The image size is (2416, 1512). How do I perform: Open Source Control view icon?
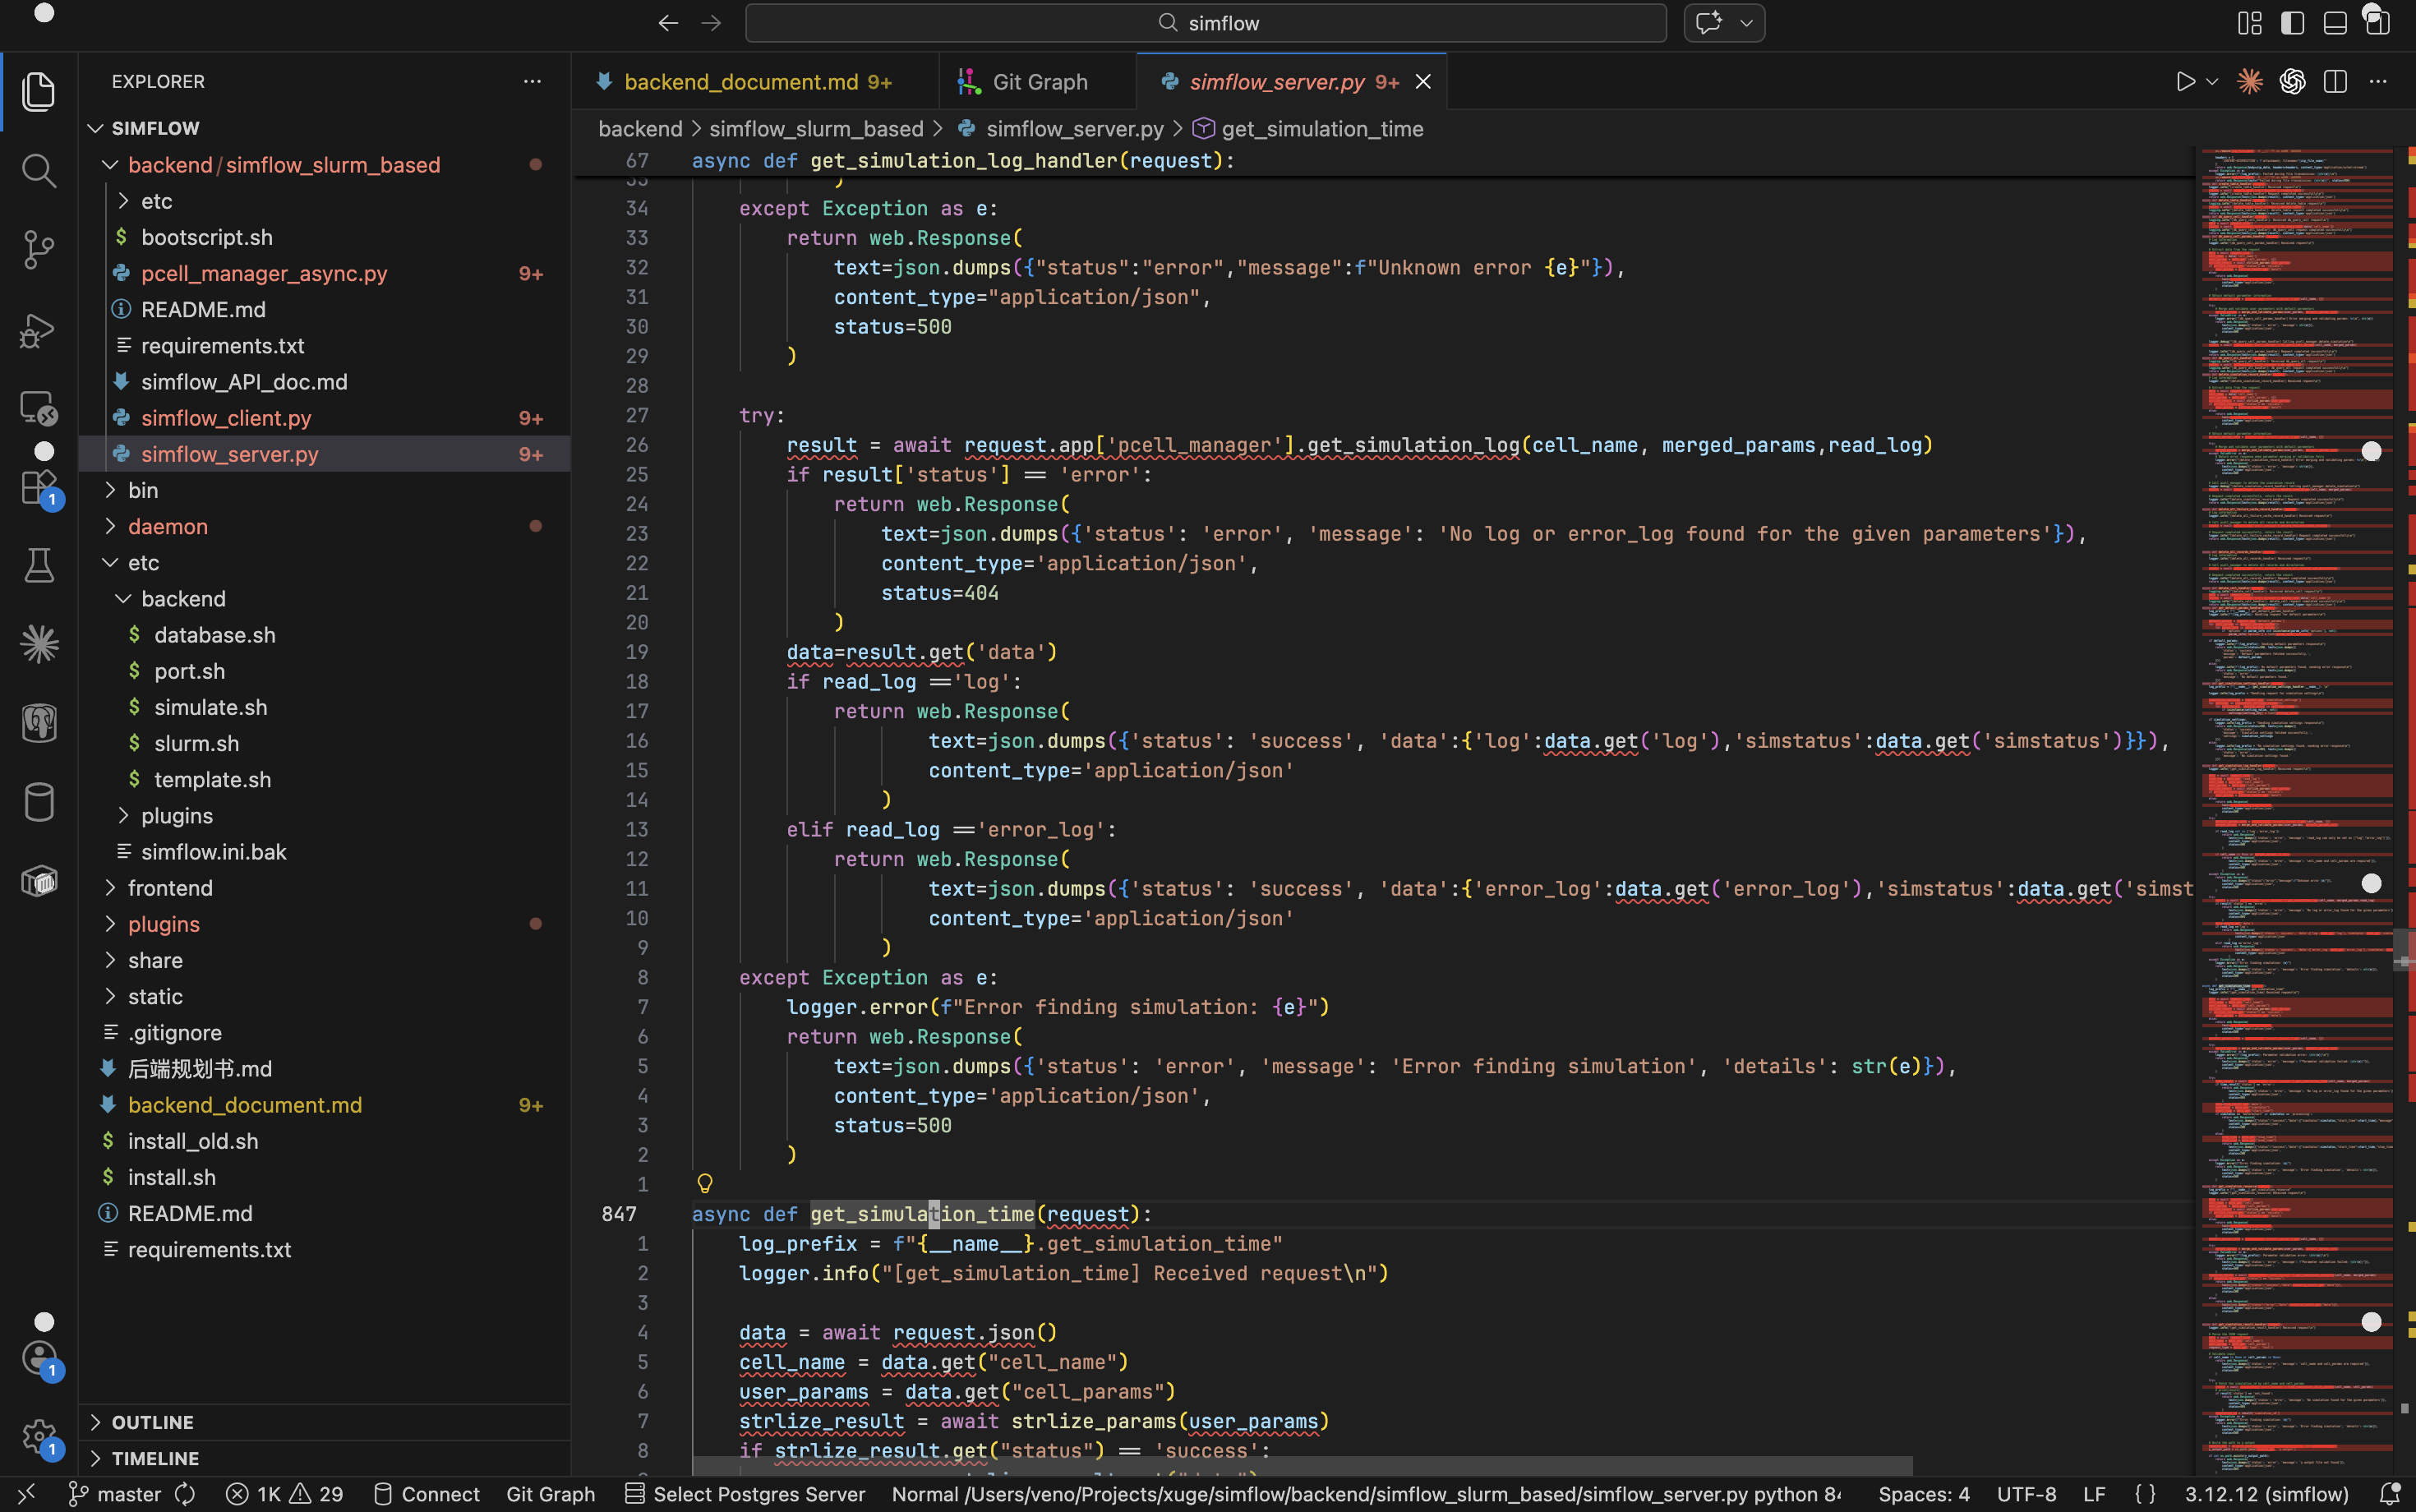click(x=38, y=250)
